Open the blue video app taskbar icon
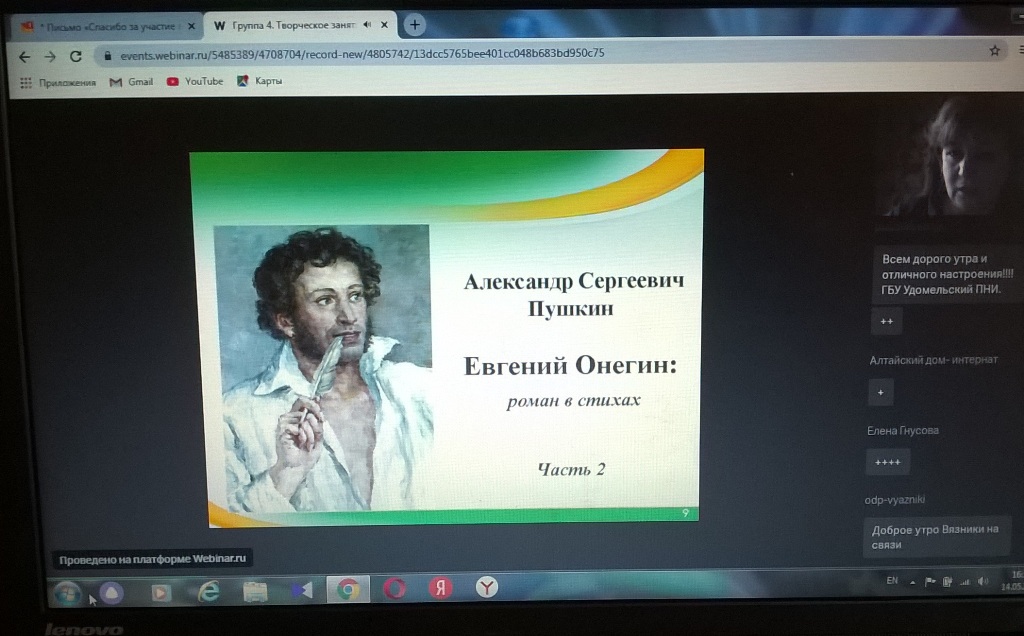This screenshot has width=1024, height=636. point(301,591)
